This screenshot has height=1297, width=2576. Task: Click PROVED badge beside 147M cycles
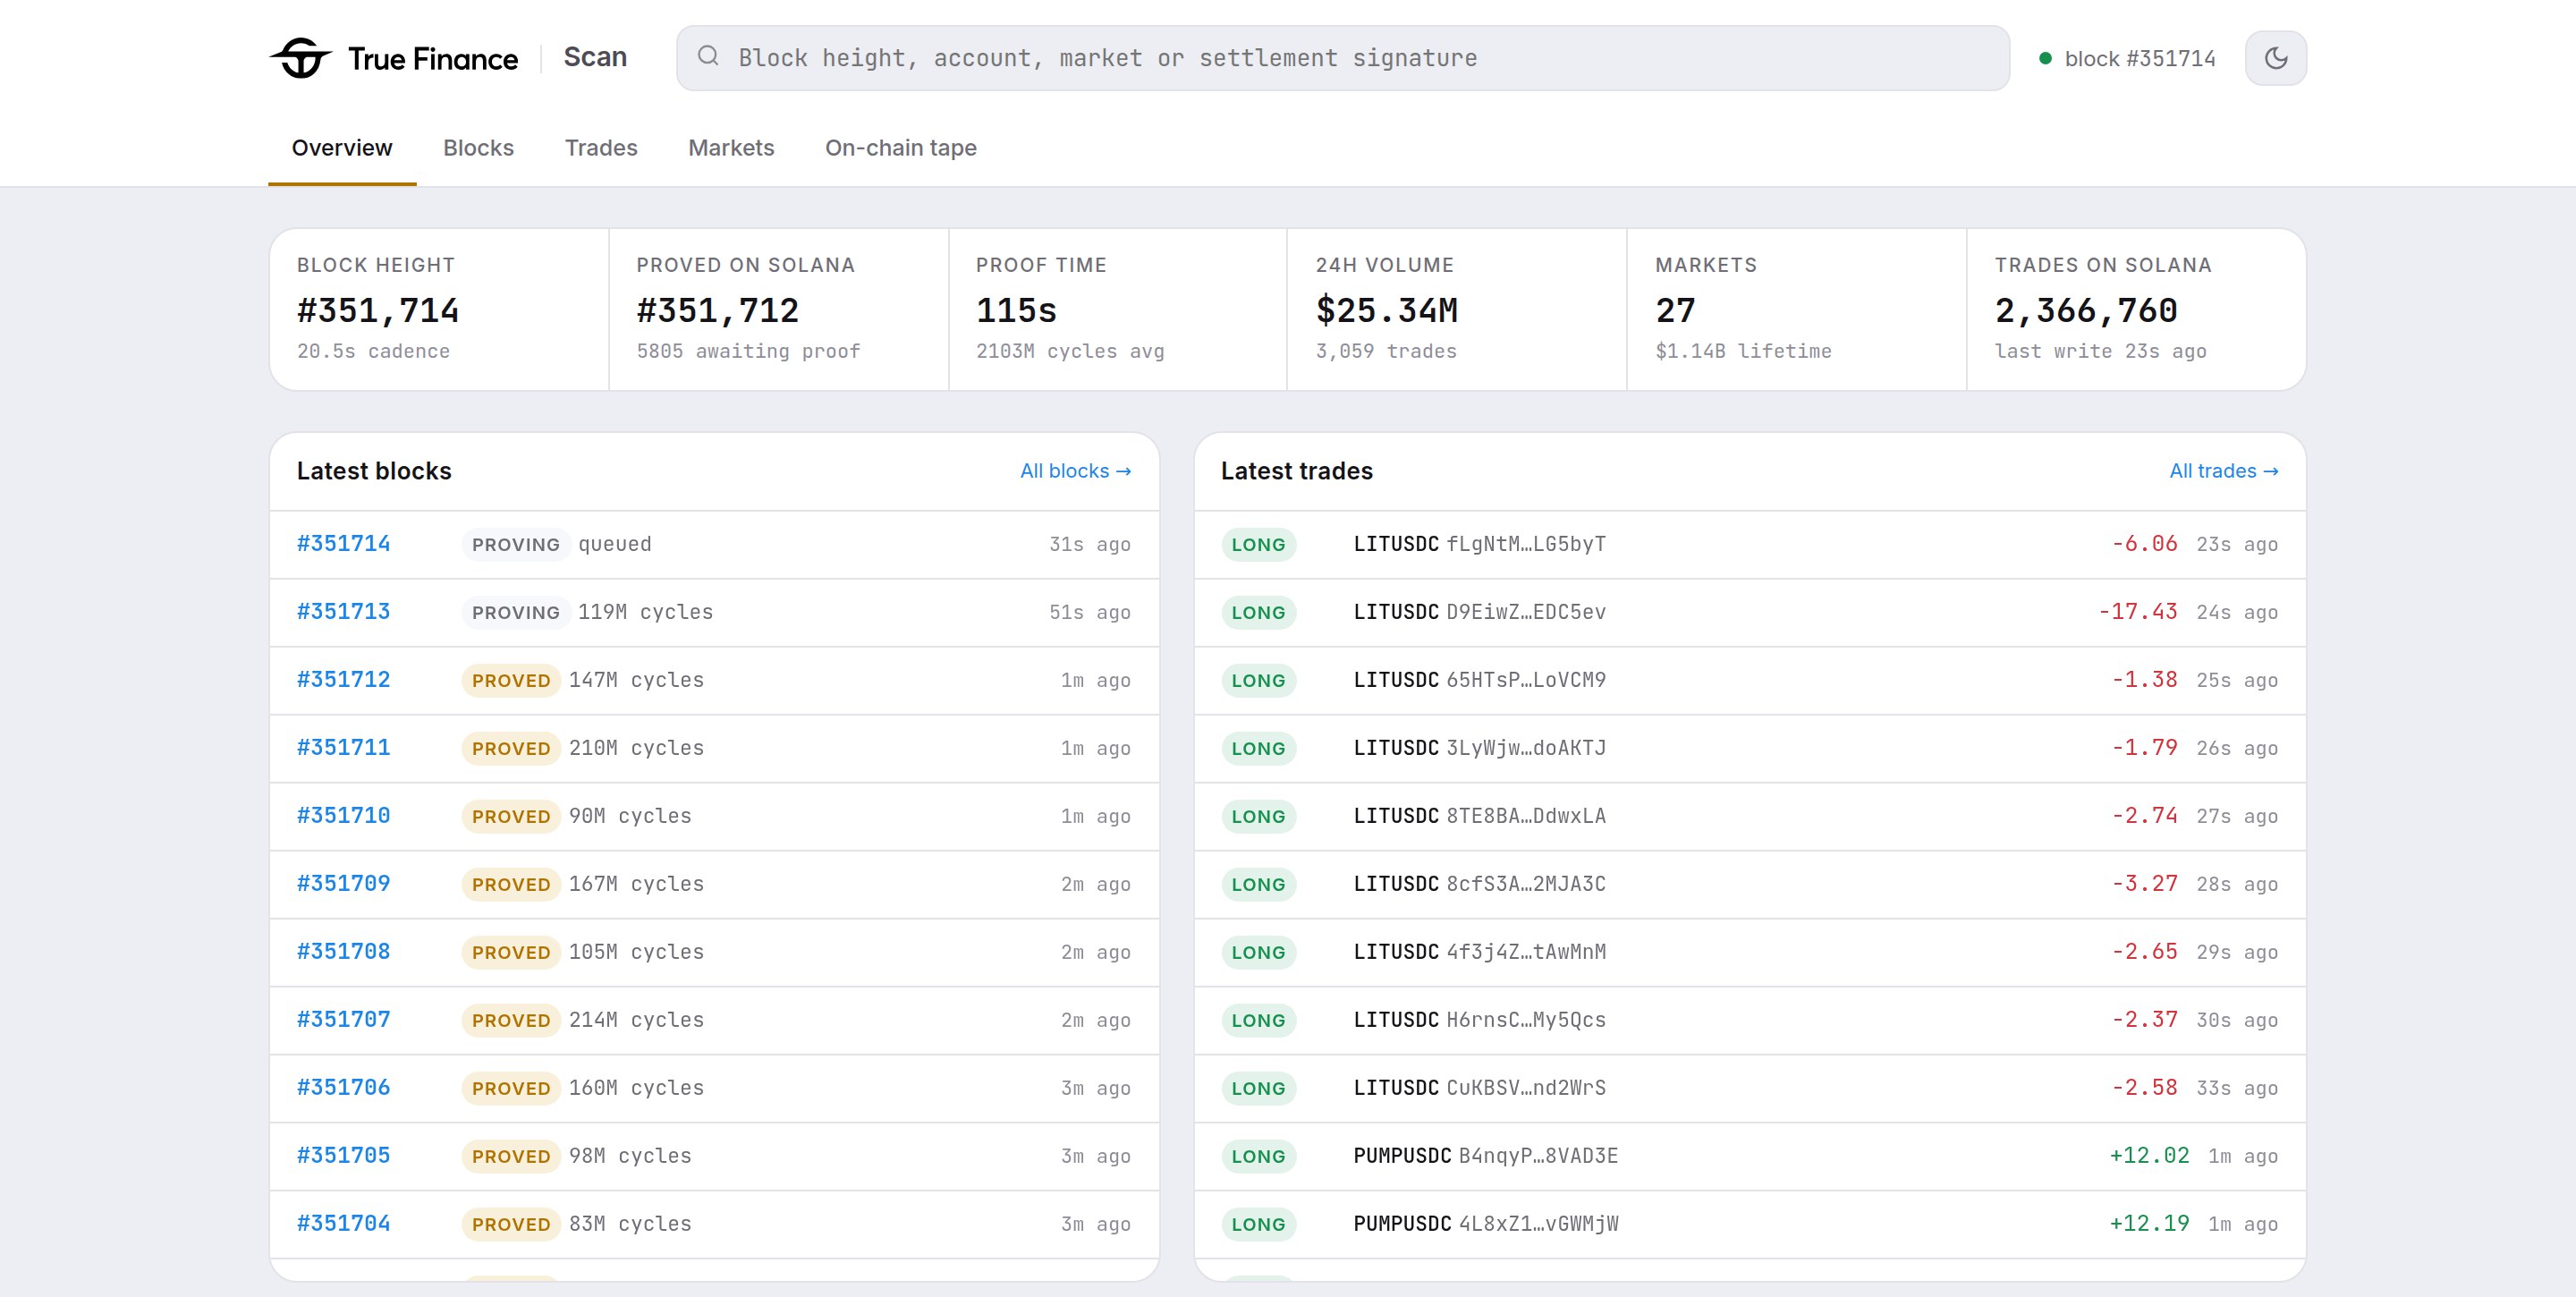click(511, 681)
